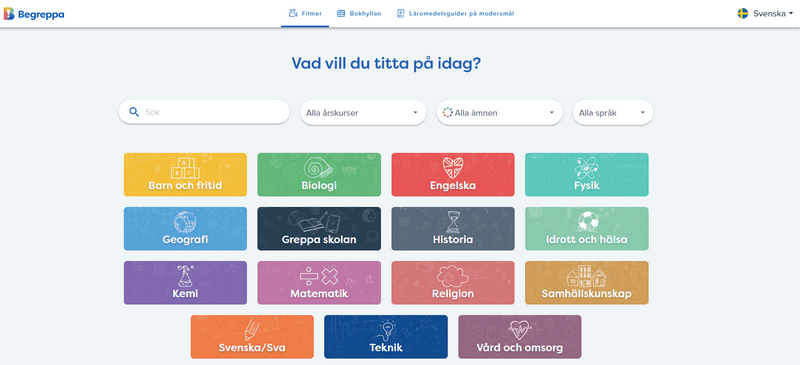Click into the Sök search field
This screenshot has width=800, height=365.
[x=204, y=112]
